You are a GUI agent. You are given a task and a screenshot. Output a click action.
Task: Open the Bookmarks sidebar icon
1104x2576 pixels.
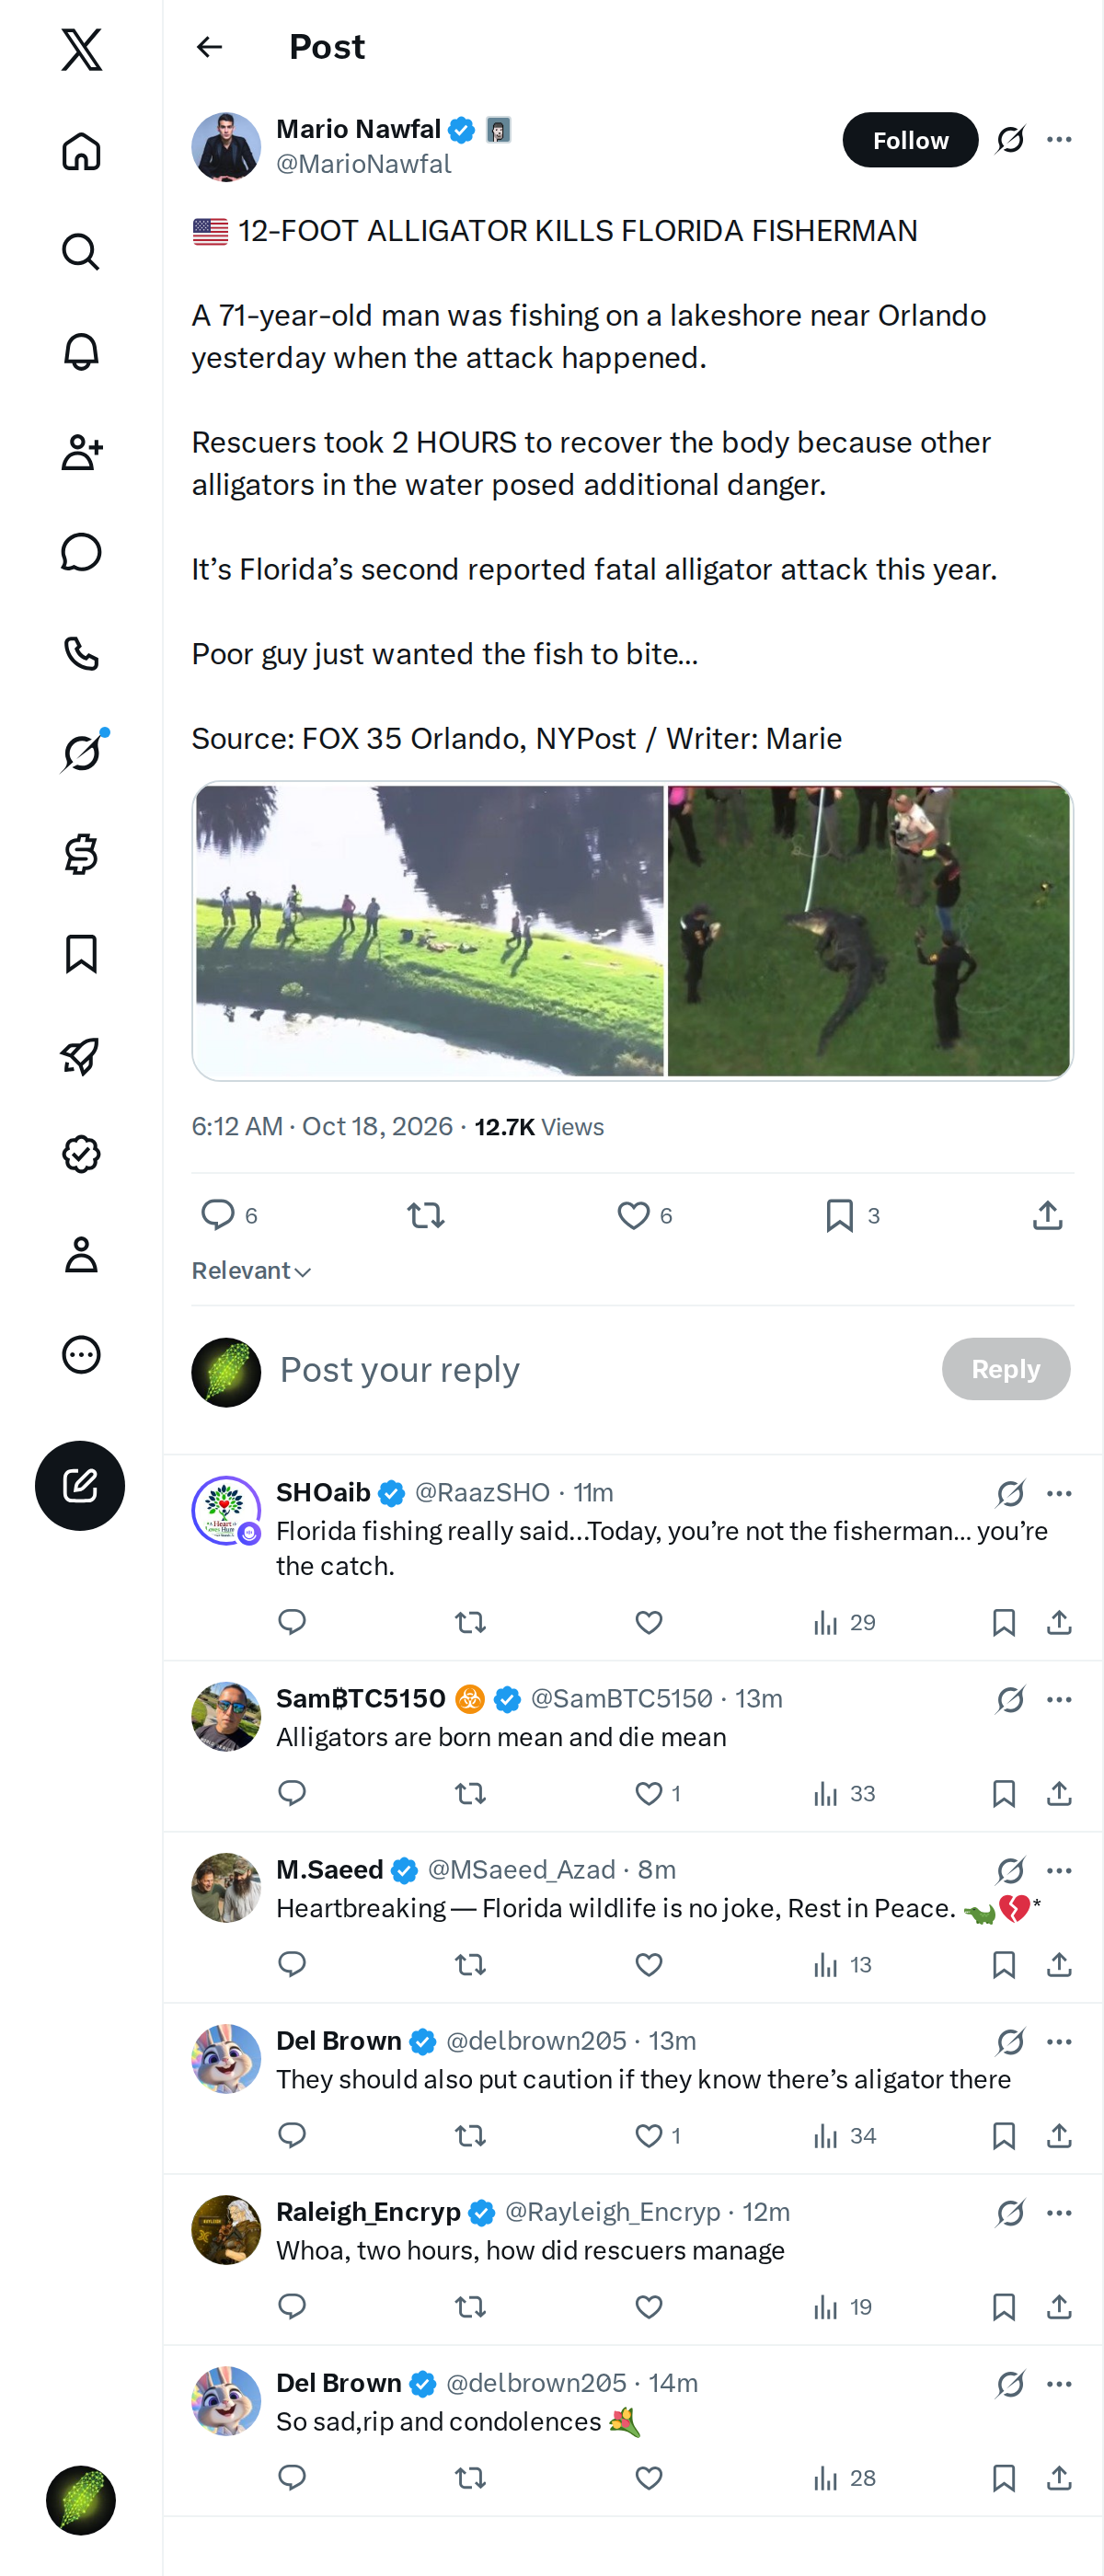click(81, 954)
